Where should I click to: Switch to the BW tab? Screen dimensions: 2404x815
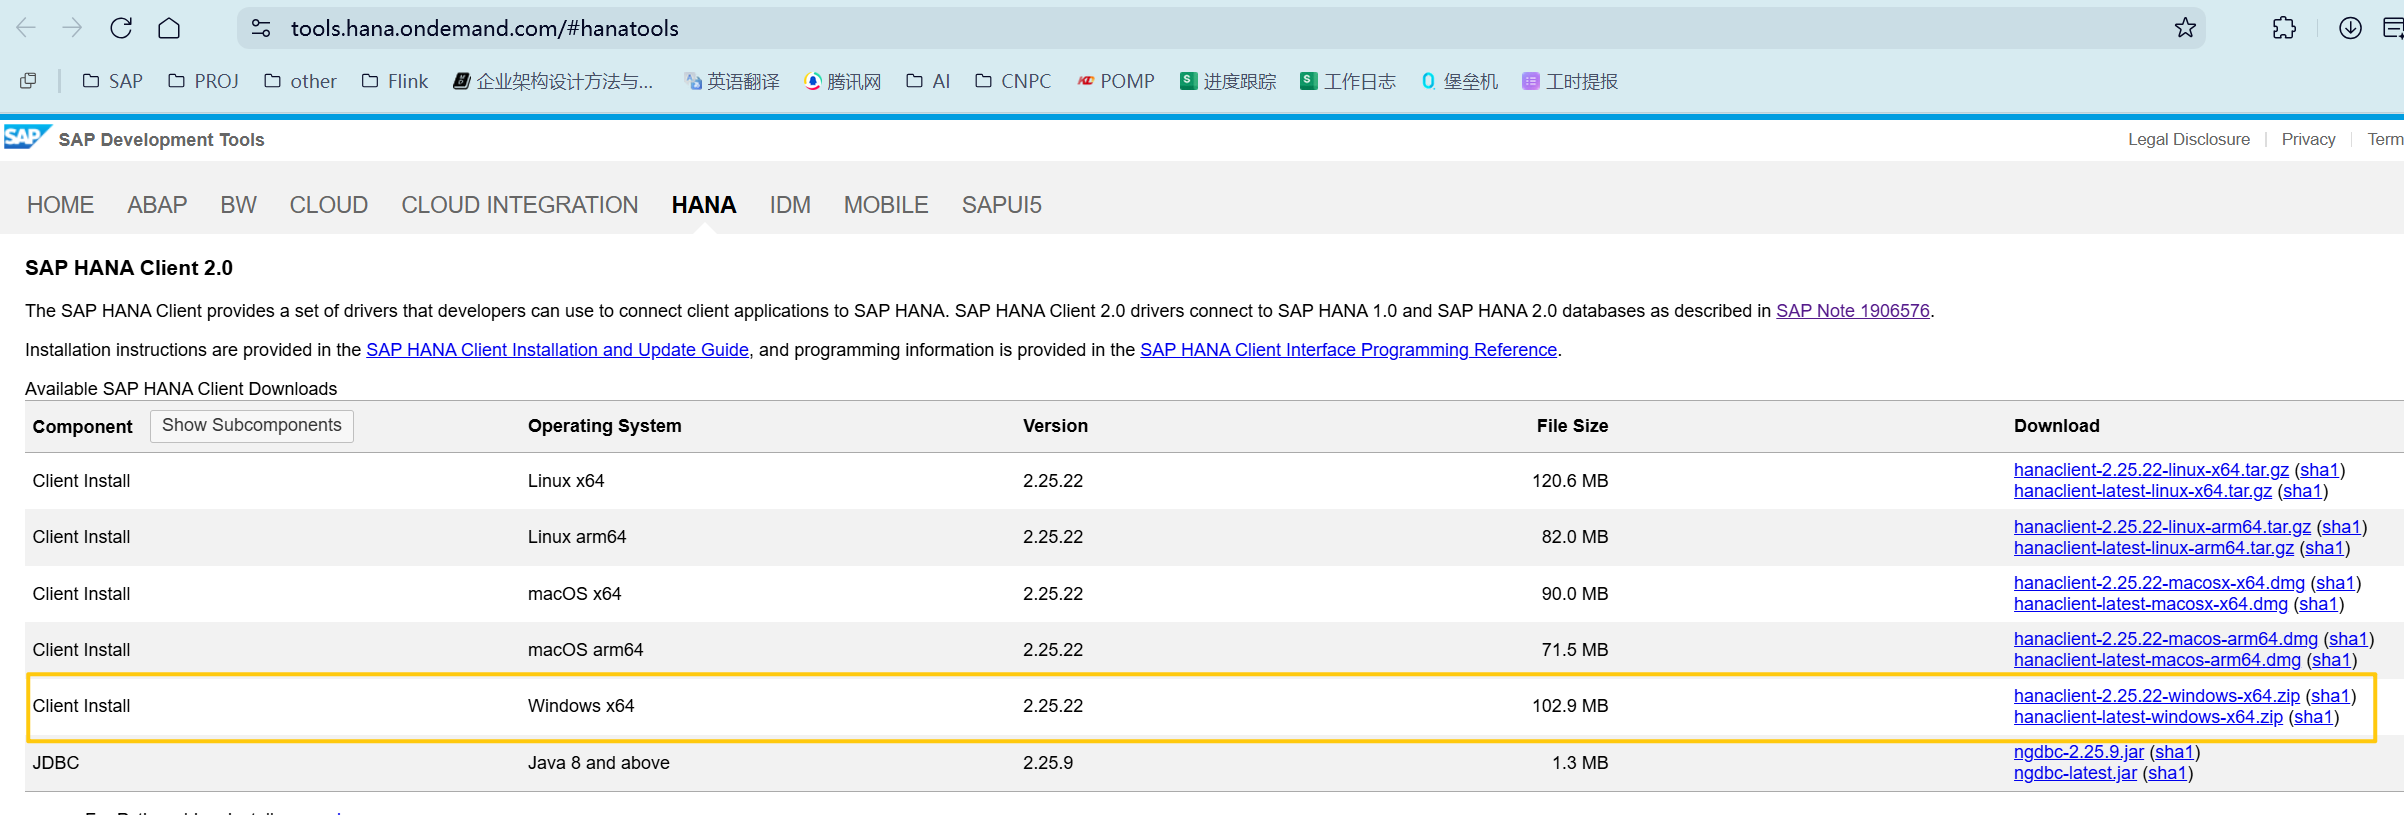pos(238,205)
